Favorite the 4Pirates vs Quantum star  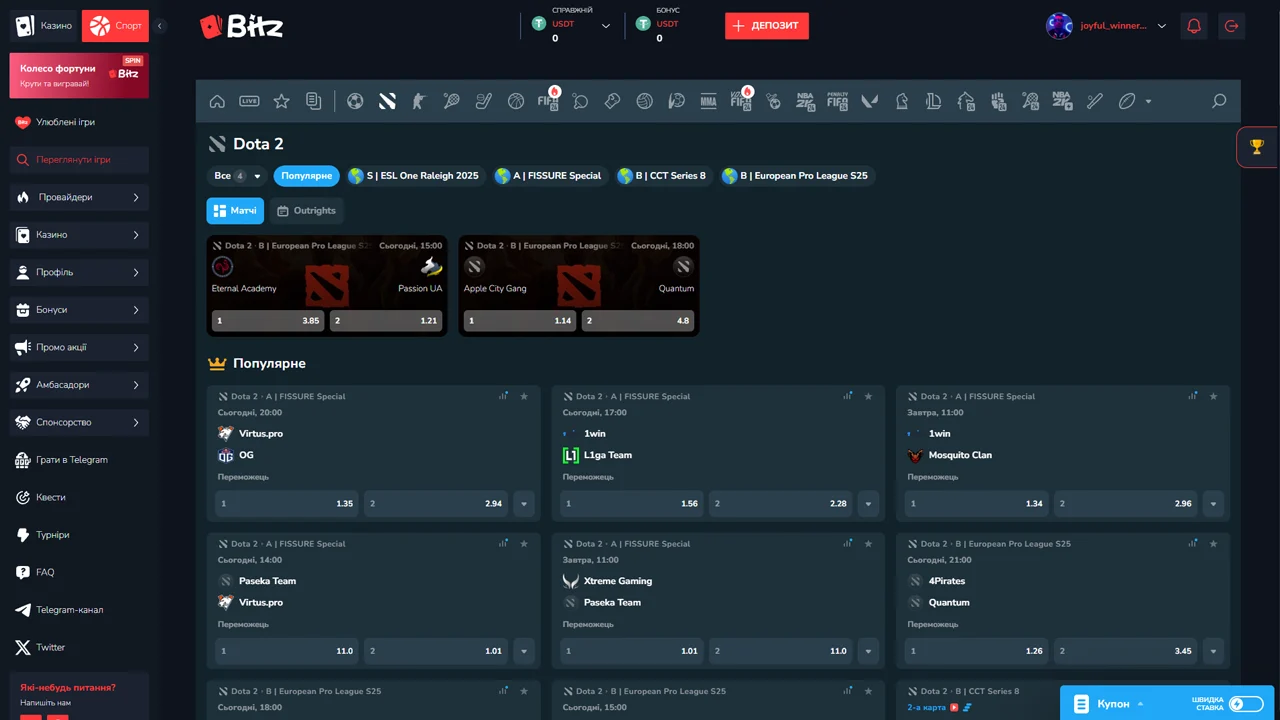click(1214, 544)
